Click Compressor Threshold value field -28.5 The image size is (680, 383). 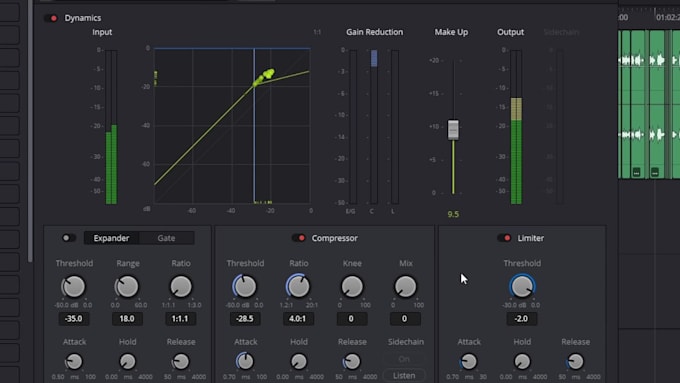click(x=245, y=319)
